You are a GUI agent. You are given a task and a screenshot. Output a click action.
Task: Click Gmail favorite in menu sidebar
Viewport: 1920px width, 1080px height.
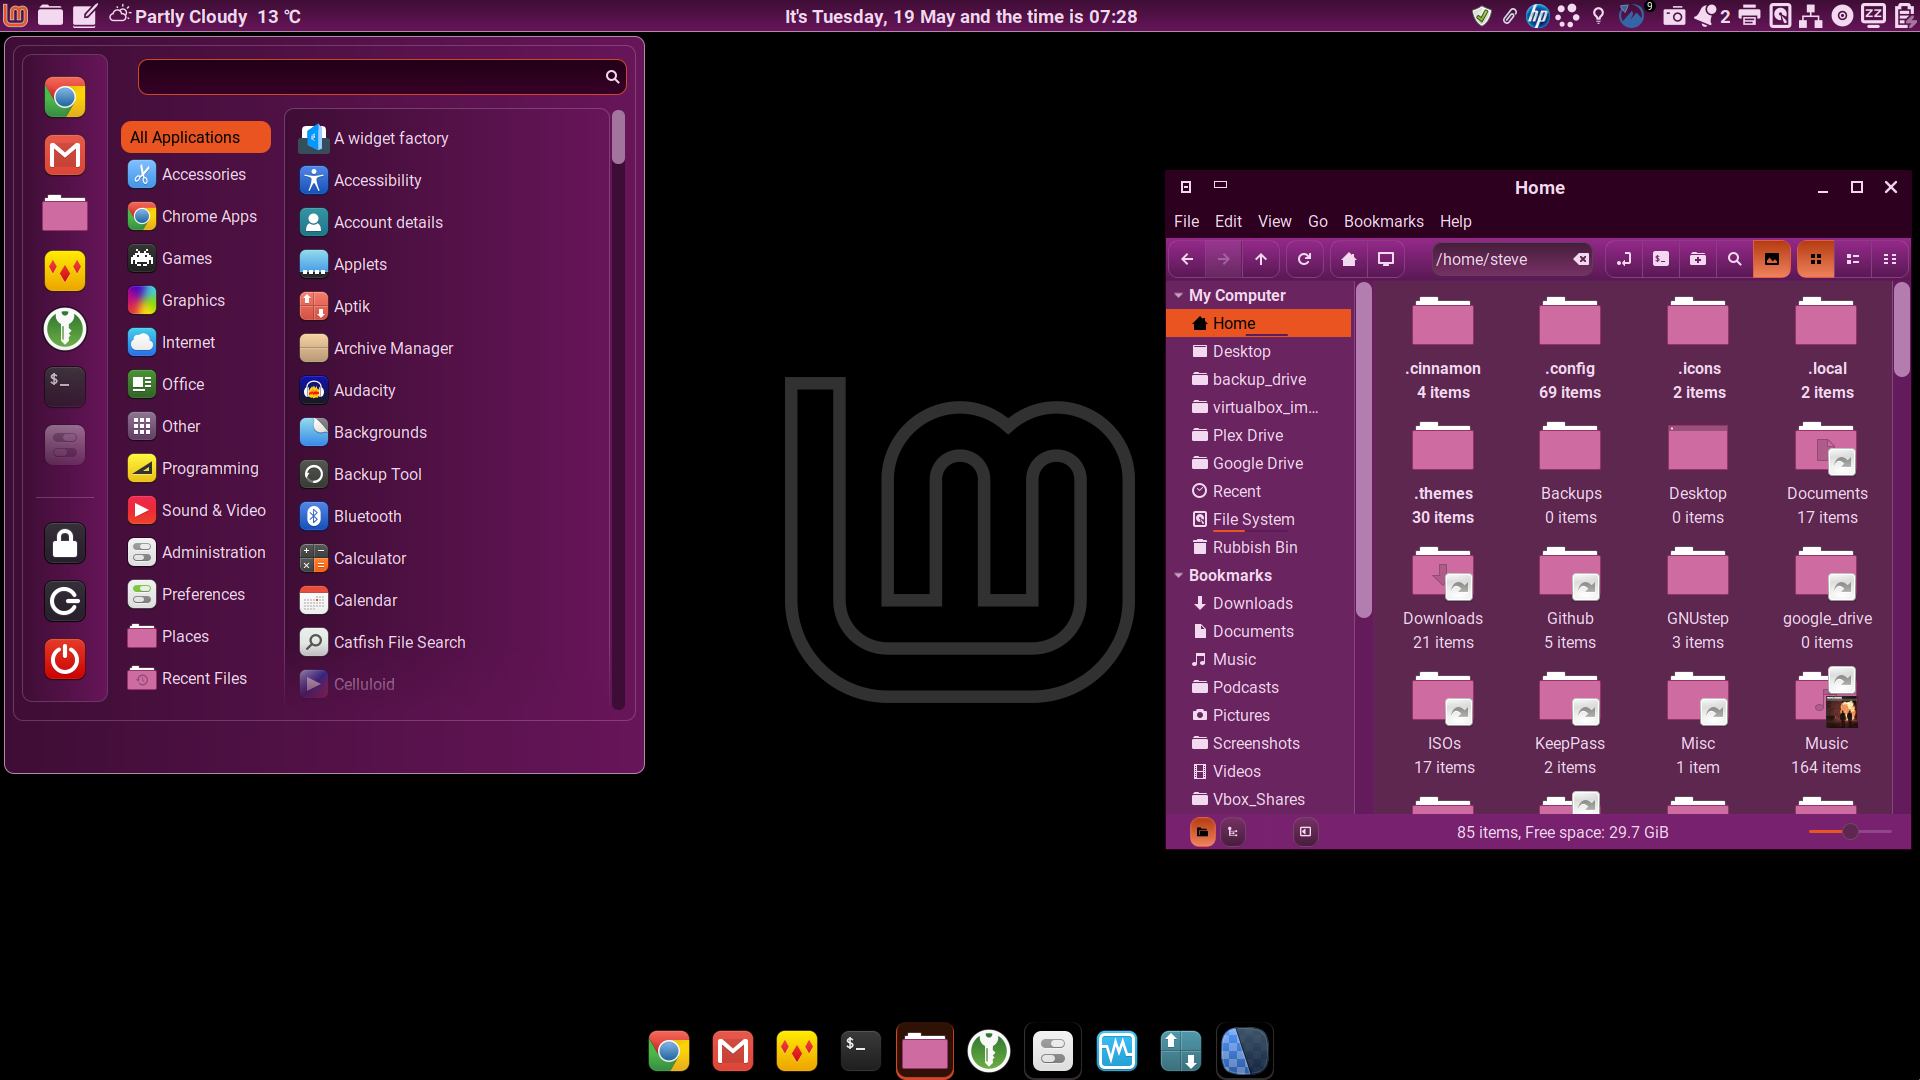[x=65, y=155]
